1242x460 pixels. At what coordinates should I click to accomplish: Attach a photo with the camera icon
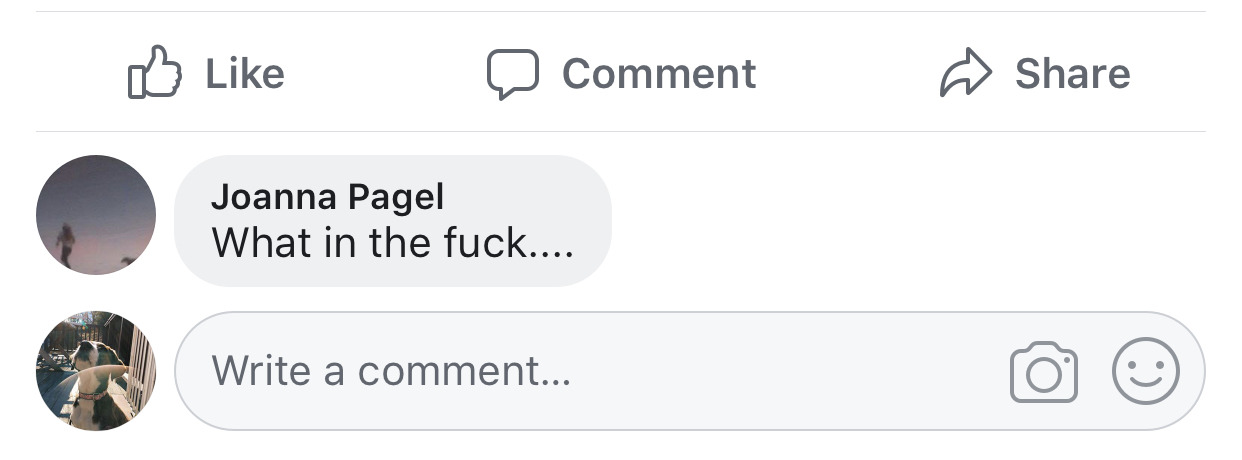[1043, 372]
